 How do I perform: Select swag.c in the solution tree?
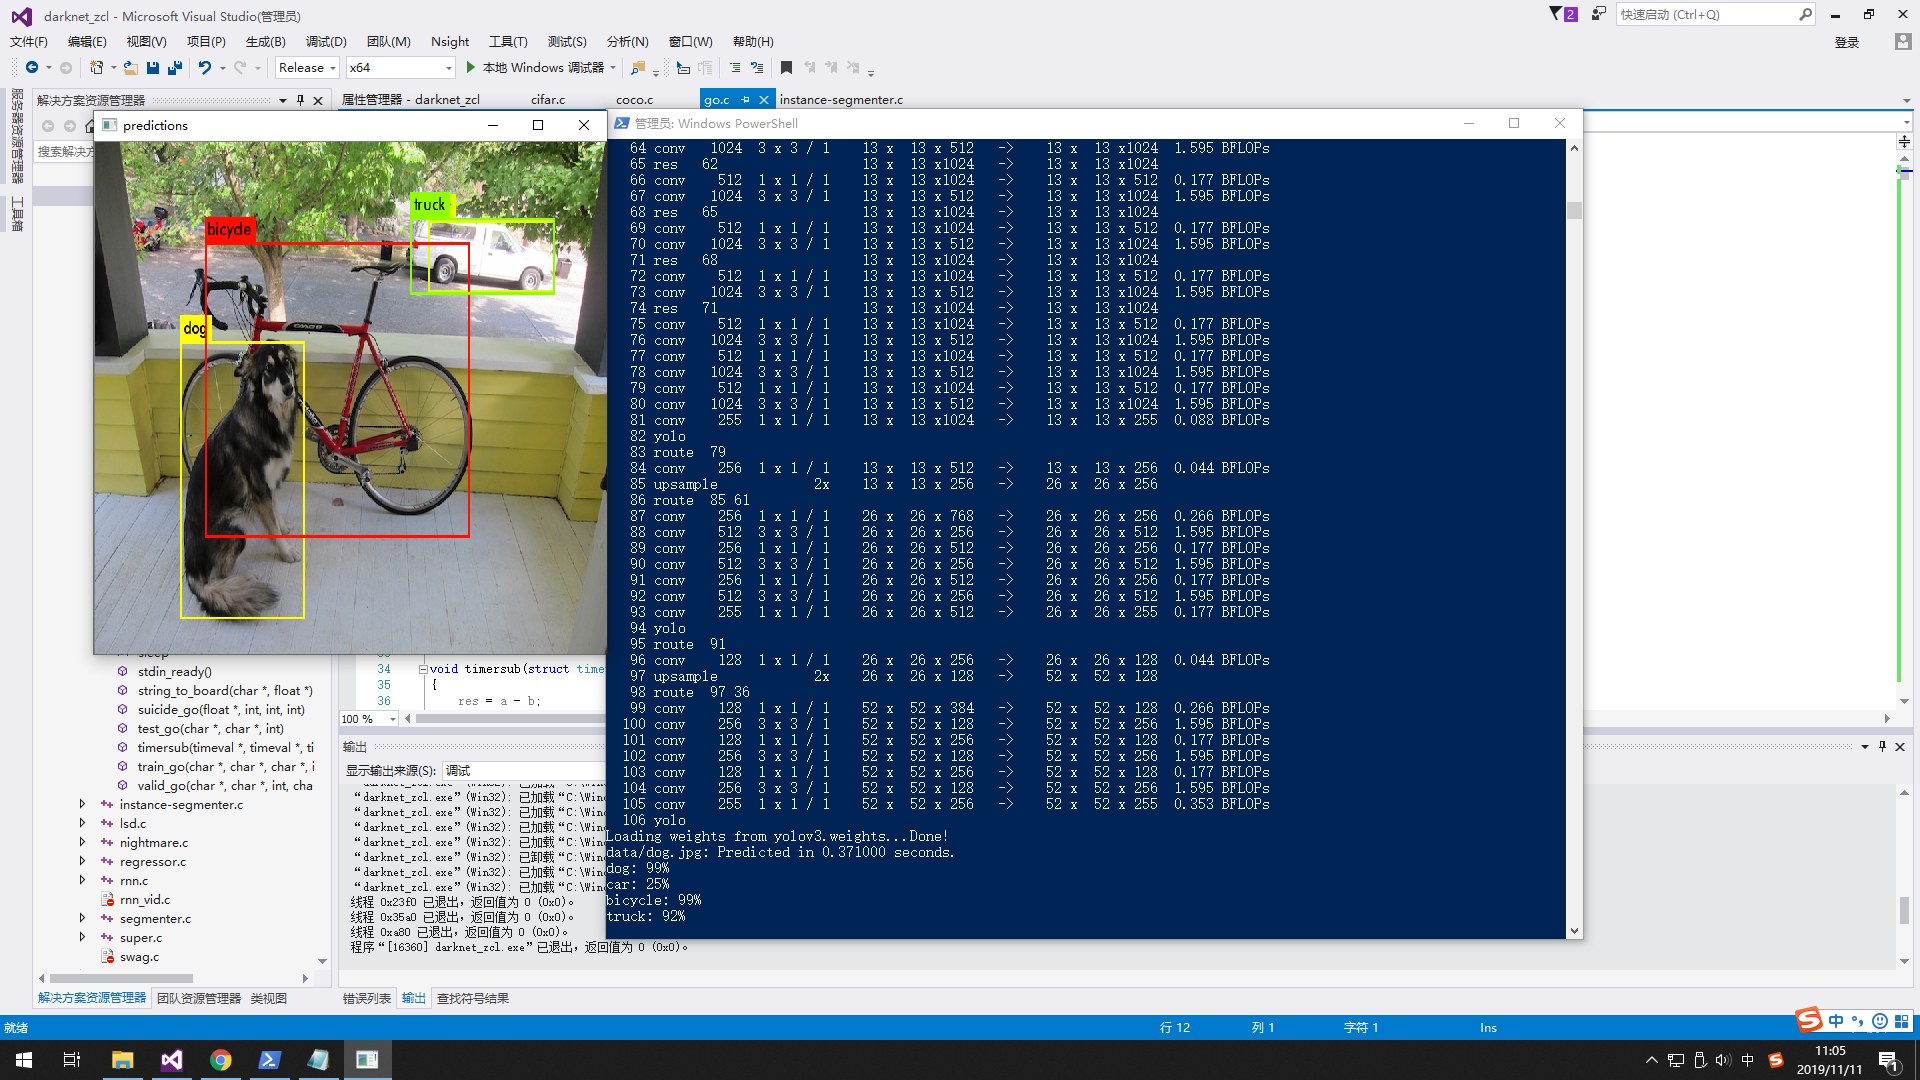pos(139,956)
